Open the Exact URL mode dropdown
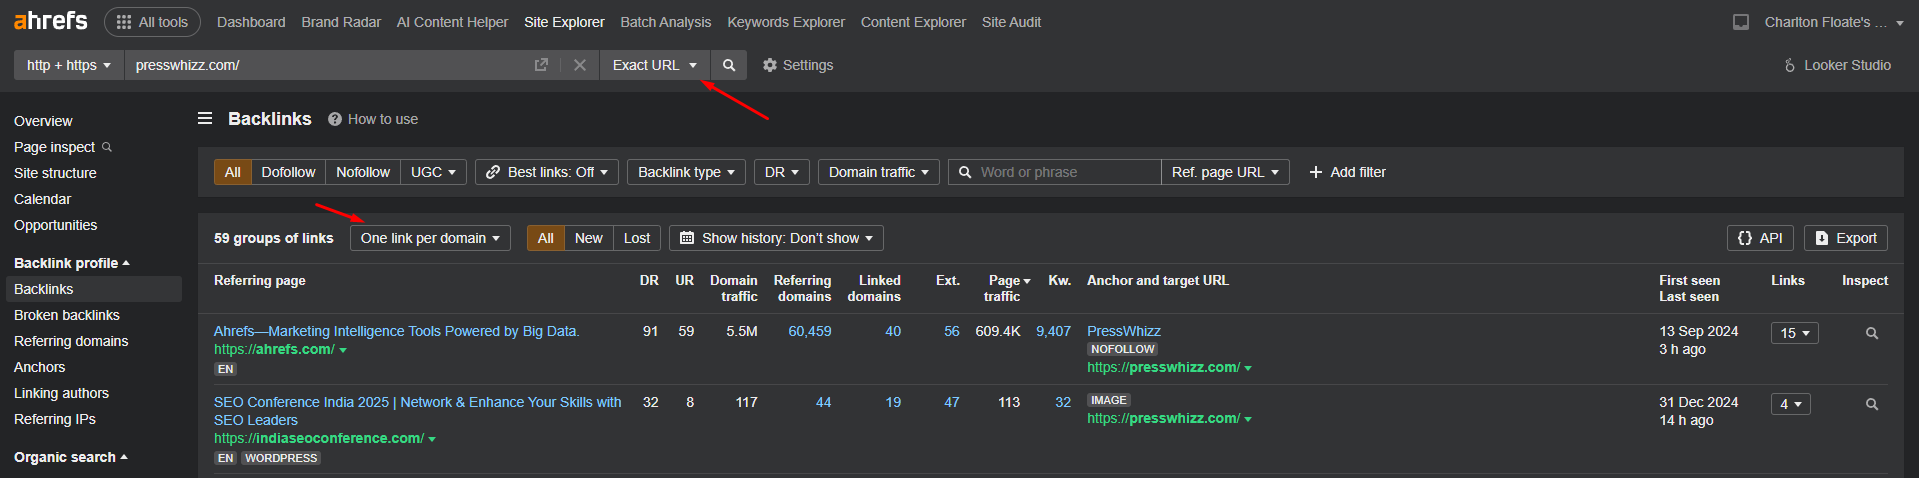Screen dimensions: 1919x478 tap(655, 65)
